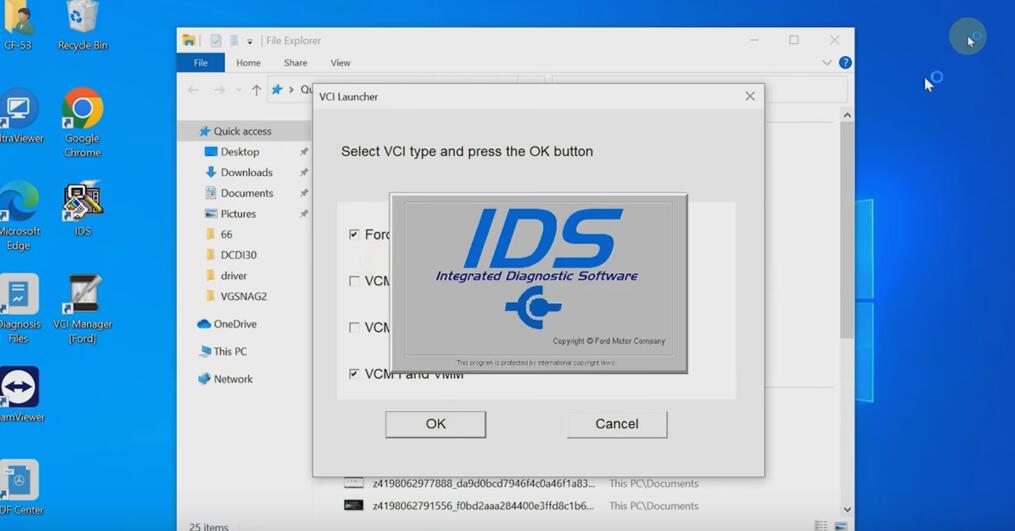This screenshot has height=531, width=1015.
Task: Open the CF-53 user folder icon
Action: tap(17, 26)
